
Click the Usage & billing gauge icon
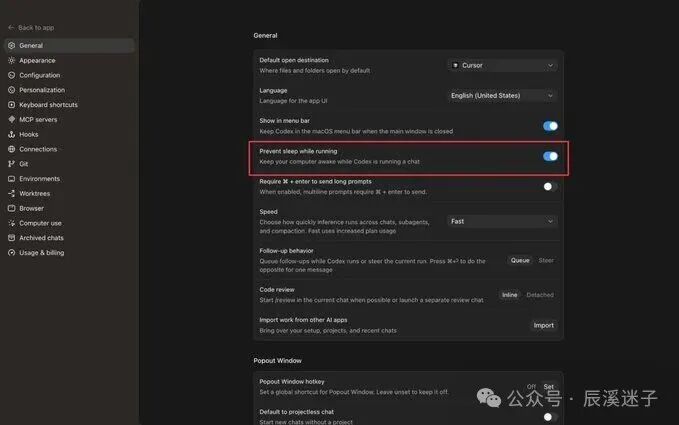pyautogui.click(x=12, y=253)
